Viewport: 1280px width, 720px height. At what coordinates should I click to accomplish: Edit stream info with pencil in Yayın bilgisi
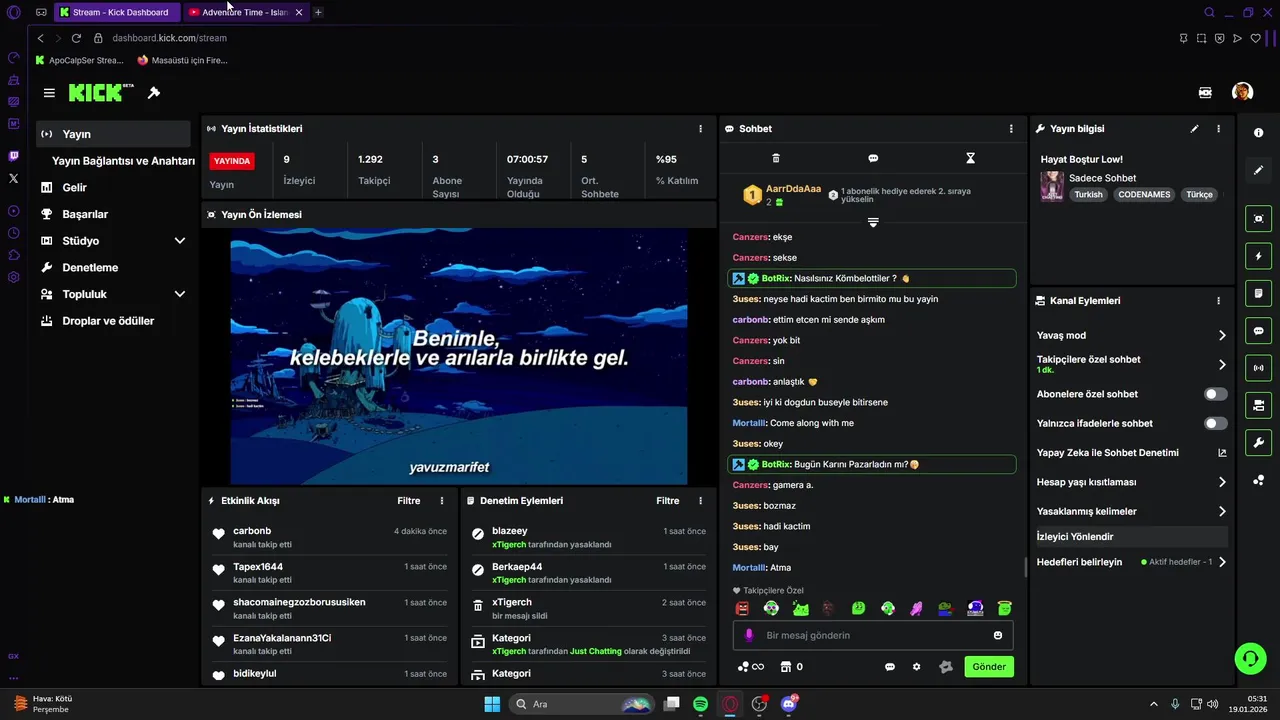[x=1194, y=129]
